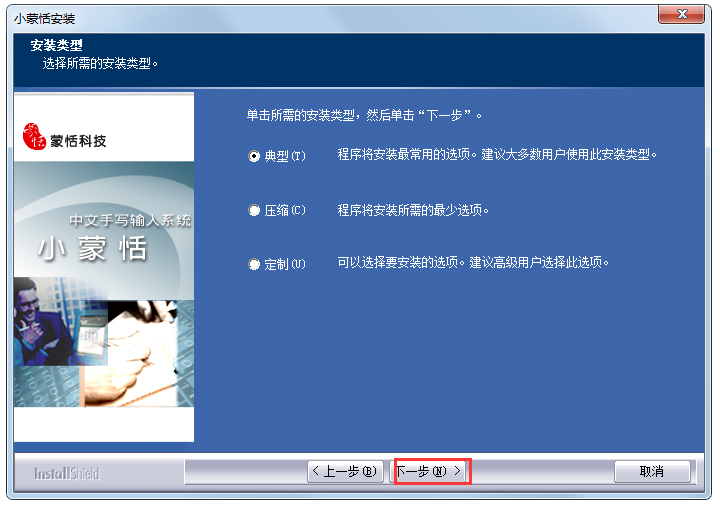This screenshot has height=505, width=720.
Task: Click the subtitle 选择所需的安装类型
Action: 100,63
